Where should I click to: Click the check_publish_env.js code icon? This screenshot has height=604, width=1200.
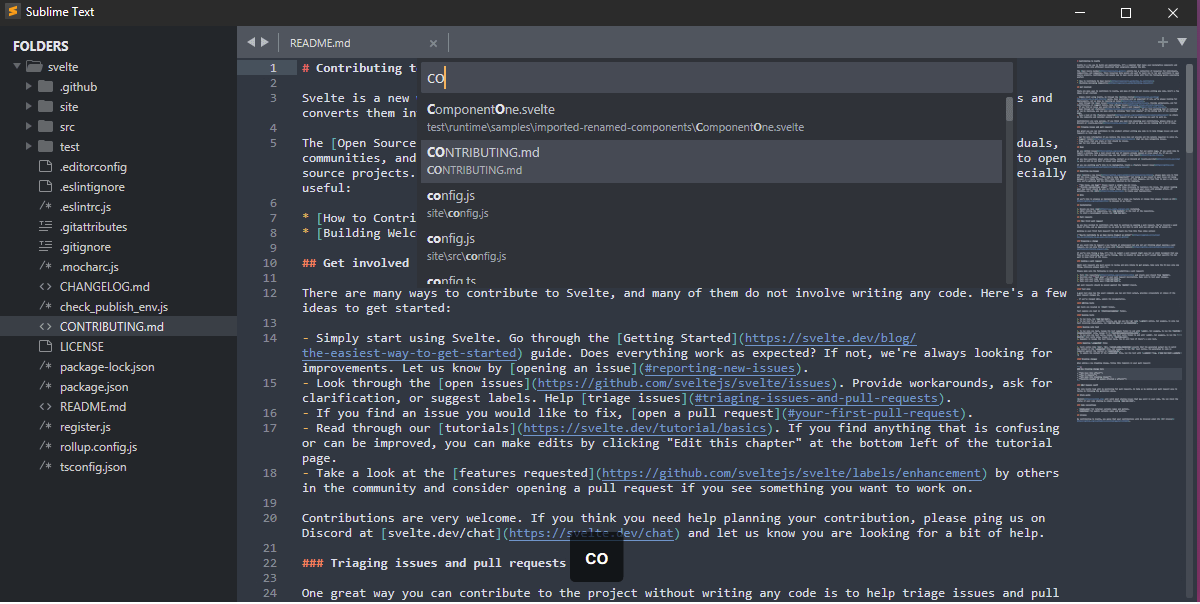click(x=45, y=307)
